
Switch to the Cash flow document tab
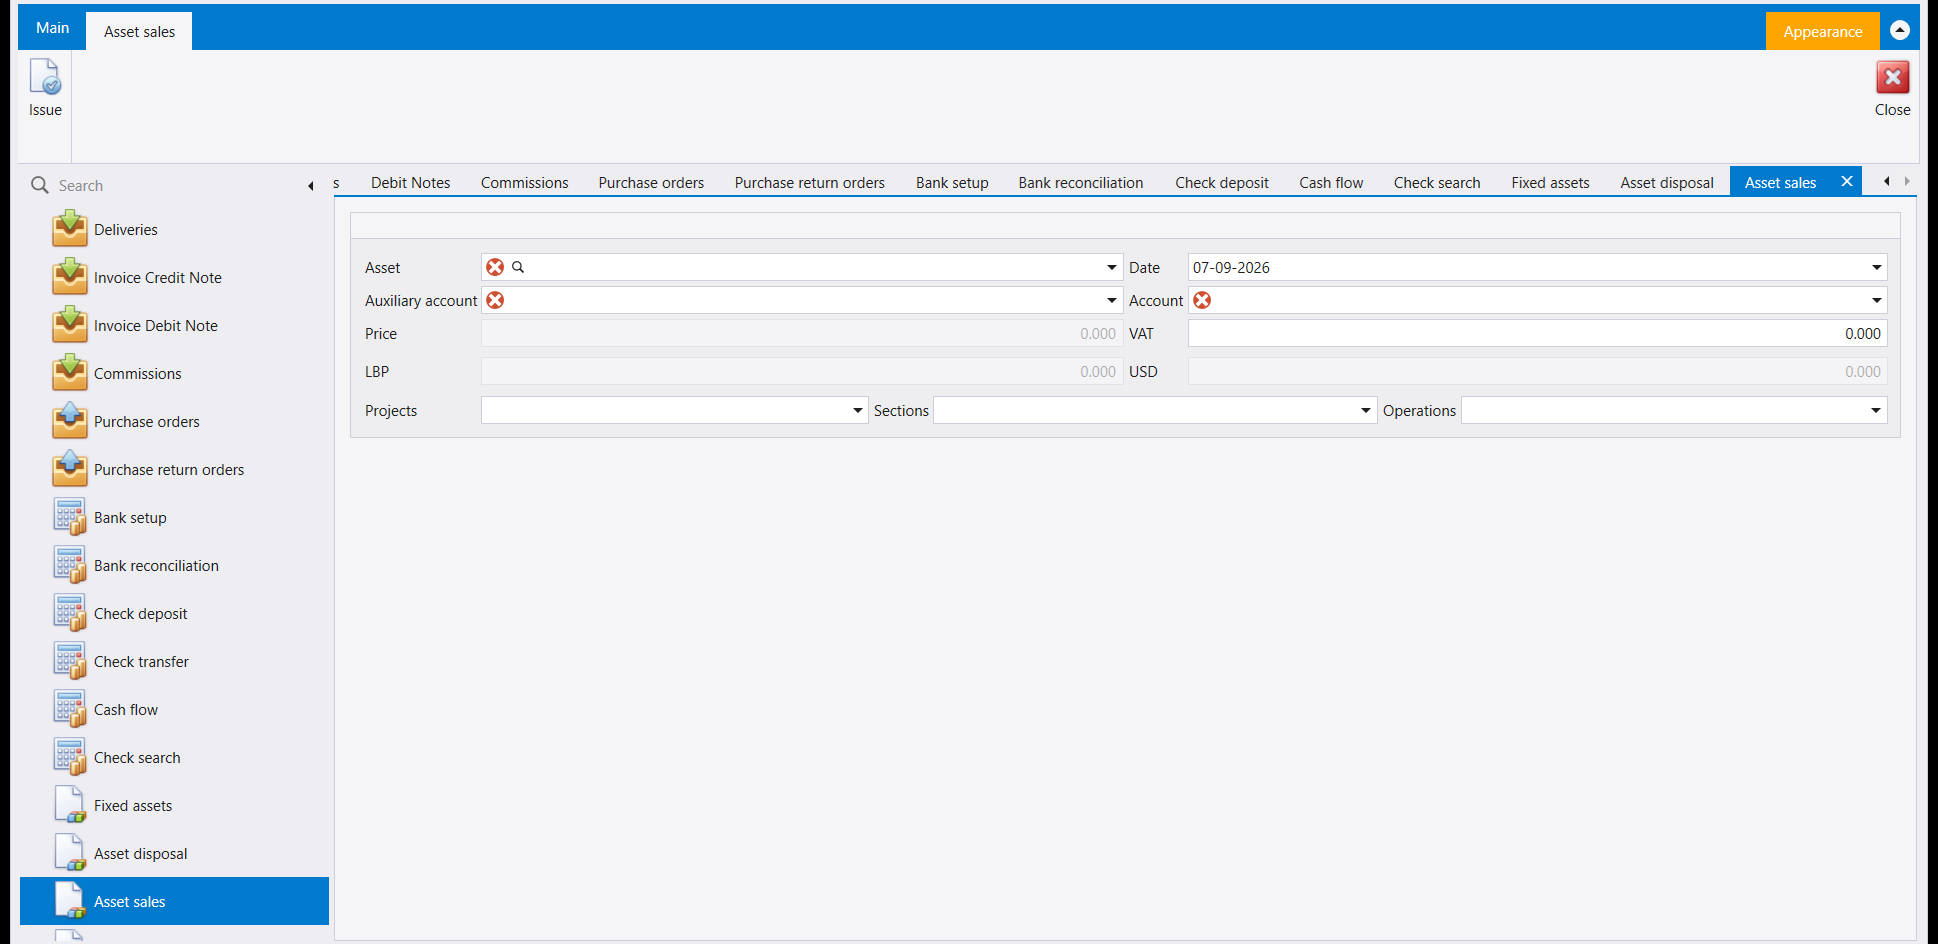tap(1331, 182)
